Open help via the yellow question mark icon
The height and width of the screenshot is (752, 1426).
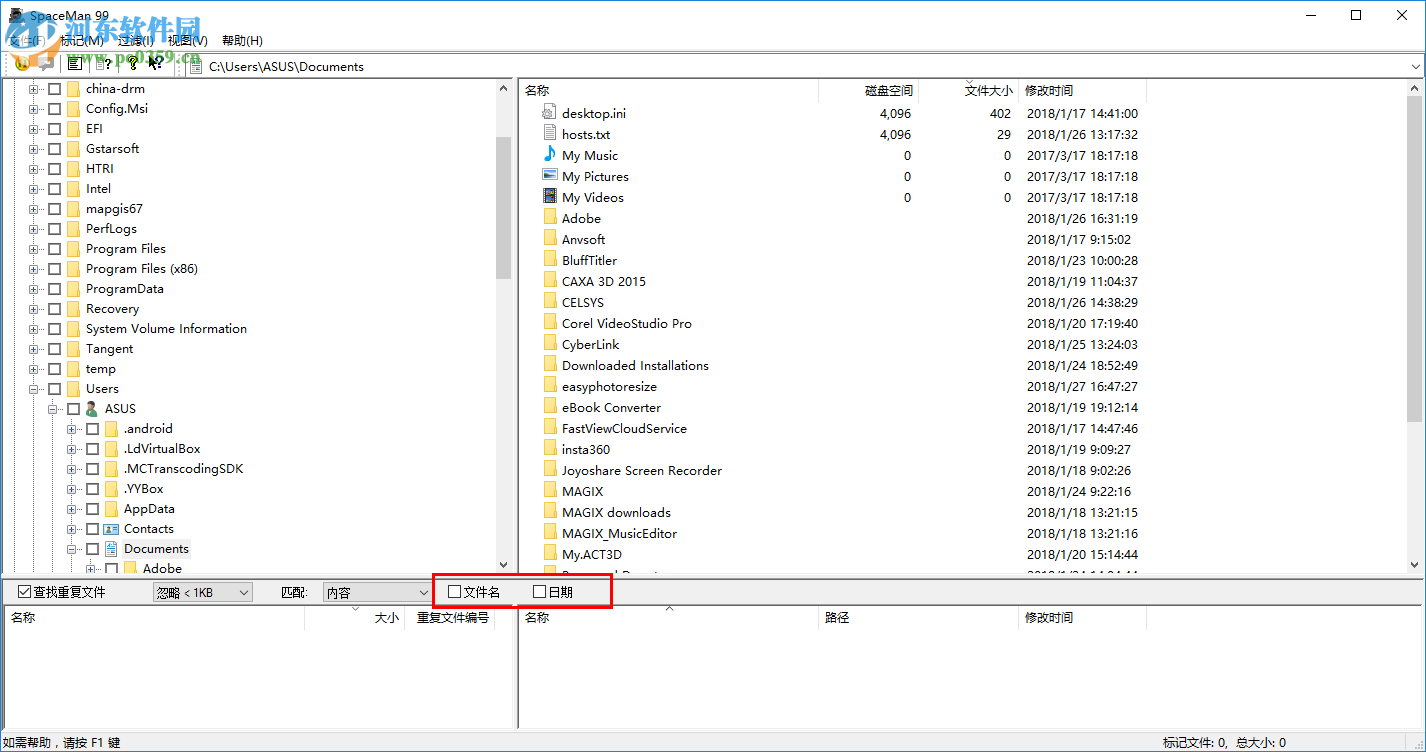coord(131,64)
